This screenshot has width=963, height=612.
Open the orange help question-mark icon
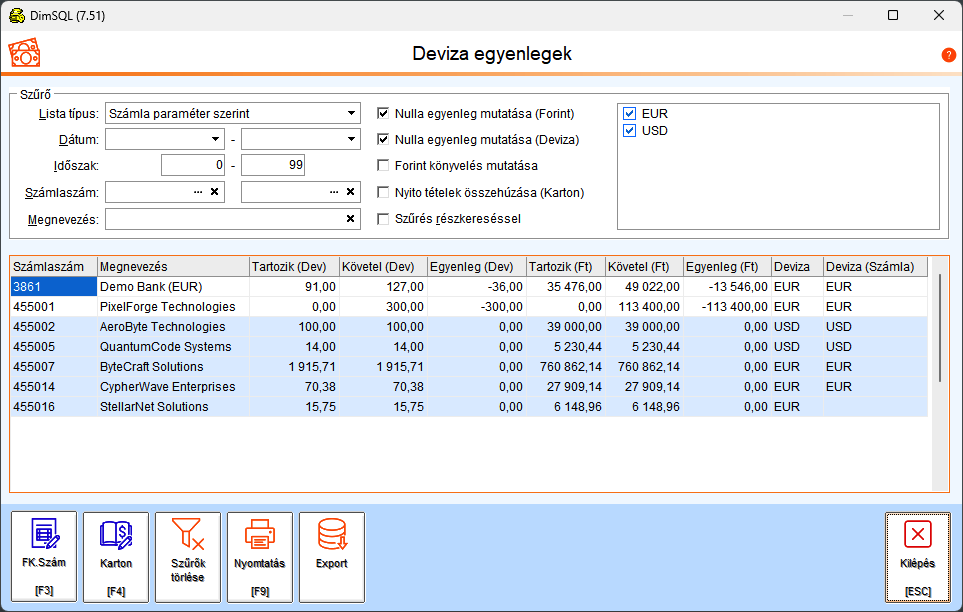click(948, 55)
